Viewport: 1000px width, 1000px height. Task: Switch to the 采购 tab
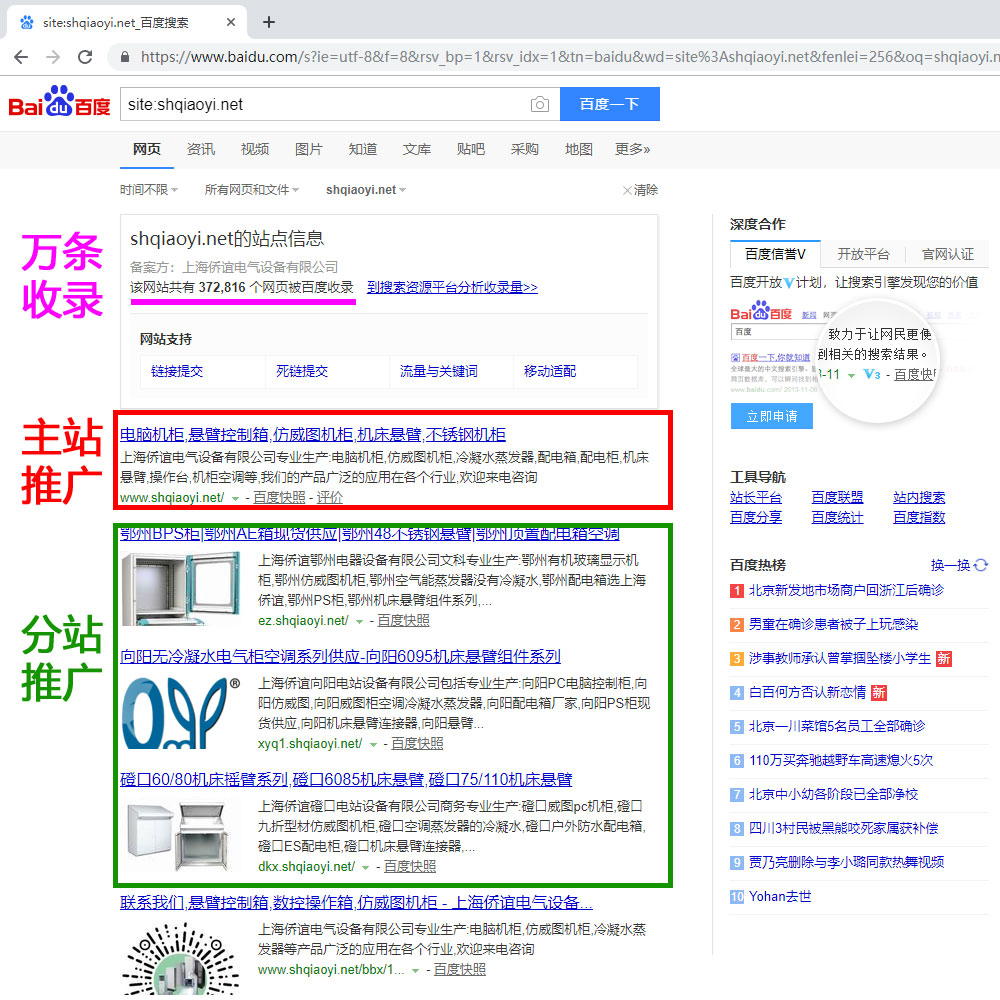click(x=525, y=149)
